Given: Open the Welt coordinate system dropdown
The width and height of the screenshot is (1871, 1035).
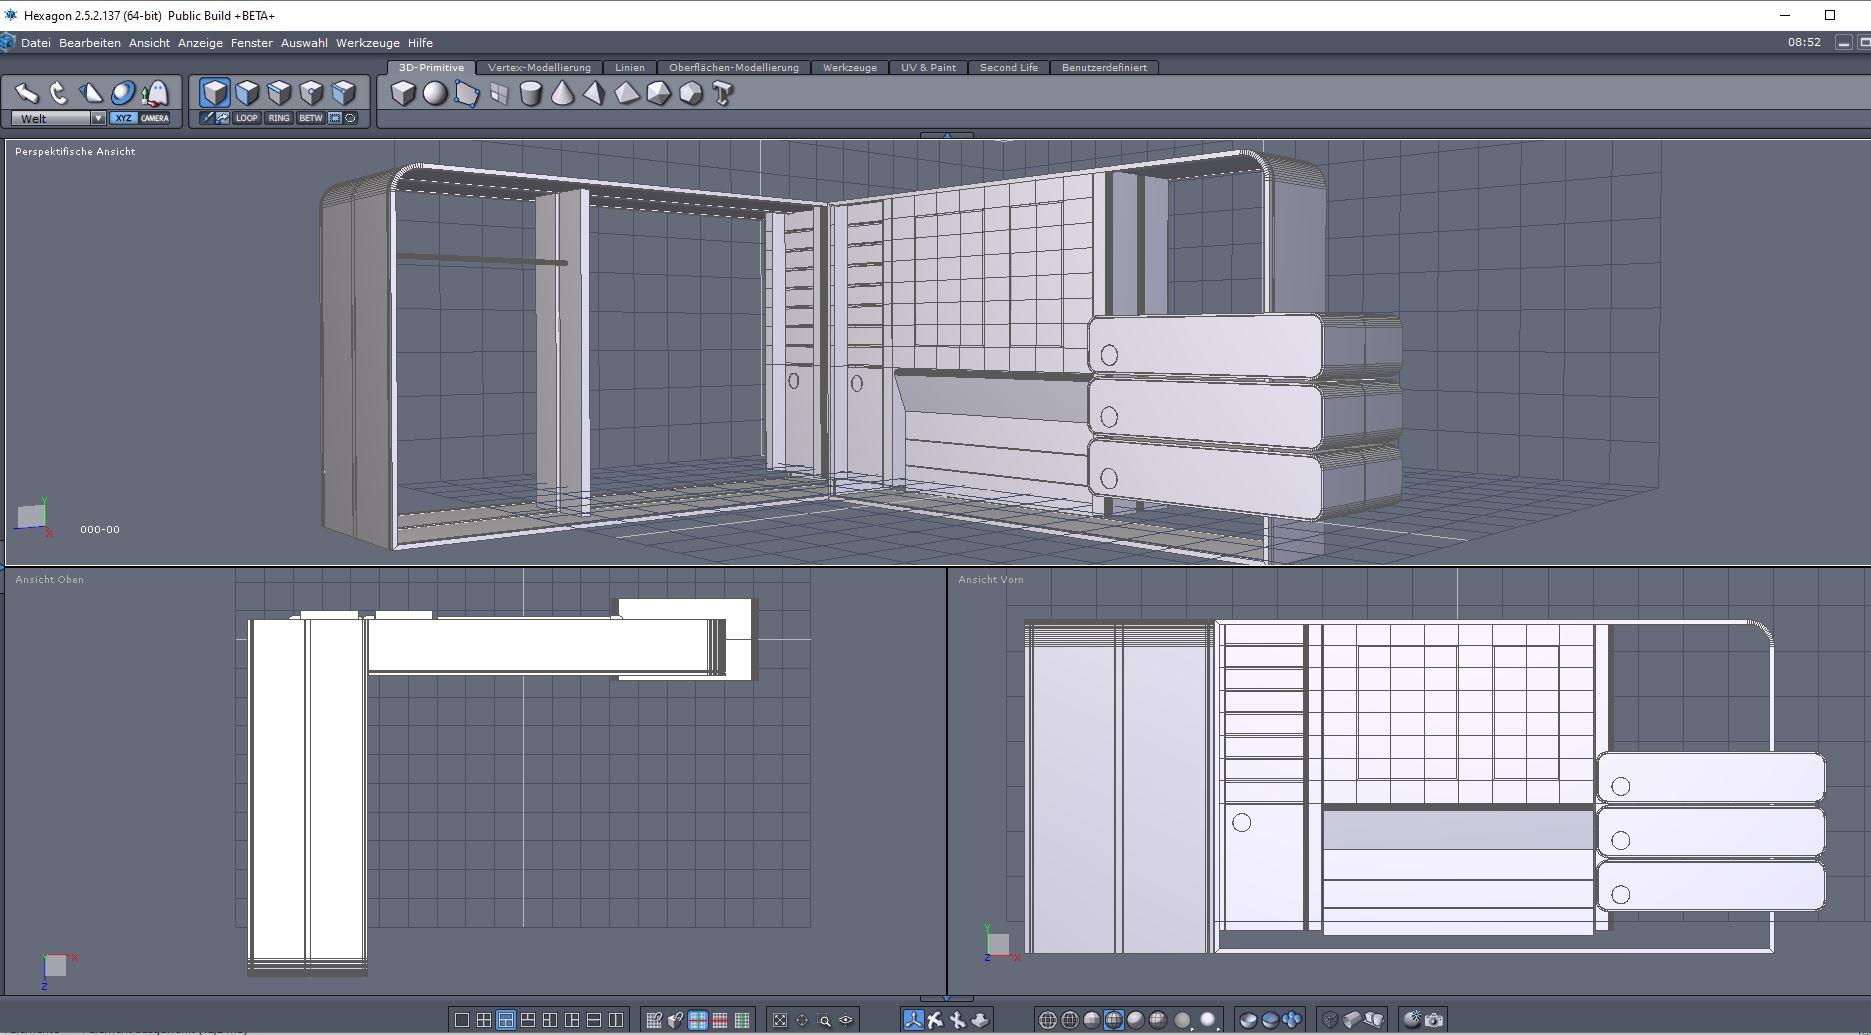Looking at the screenshot, I should pyautogui.click(x=98, y=118).
